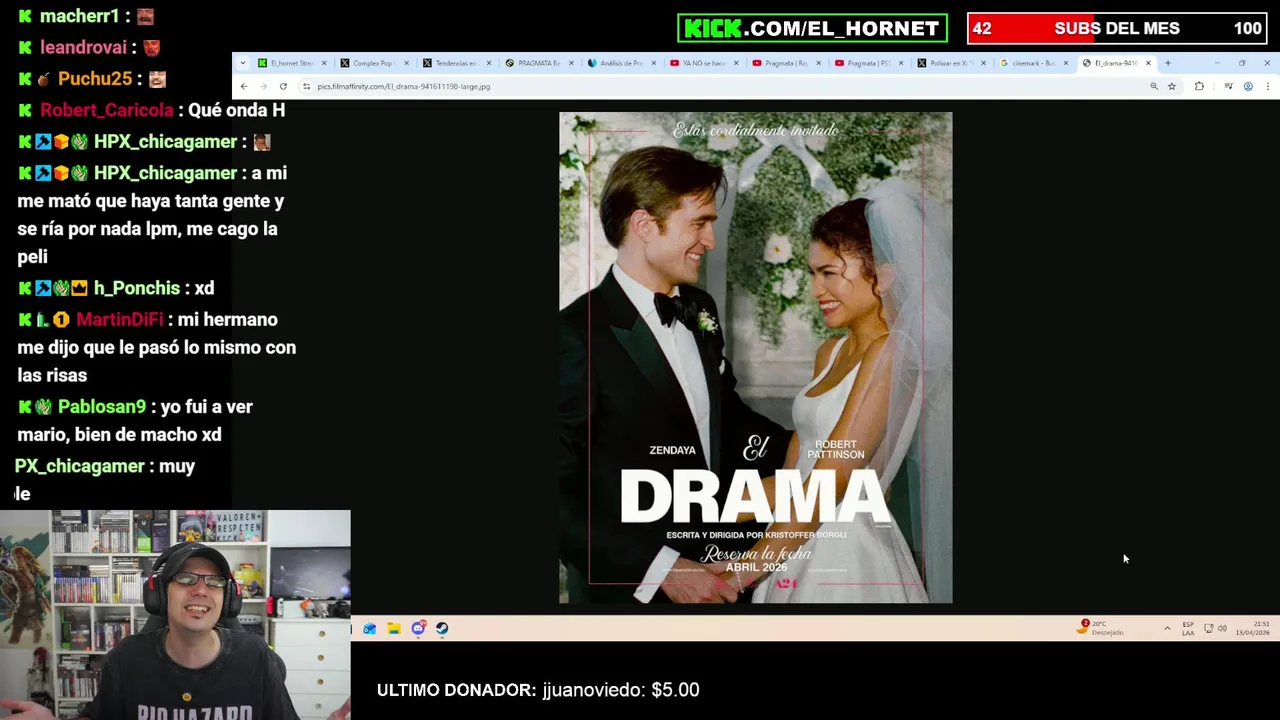Click the KICK.COM/EL_HORNET banner
The image size is (1280, 720).
(x=812, y=28)
